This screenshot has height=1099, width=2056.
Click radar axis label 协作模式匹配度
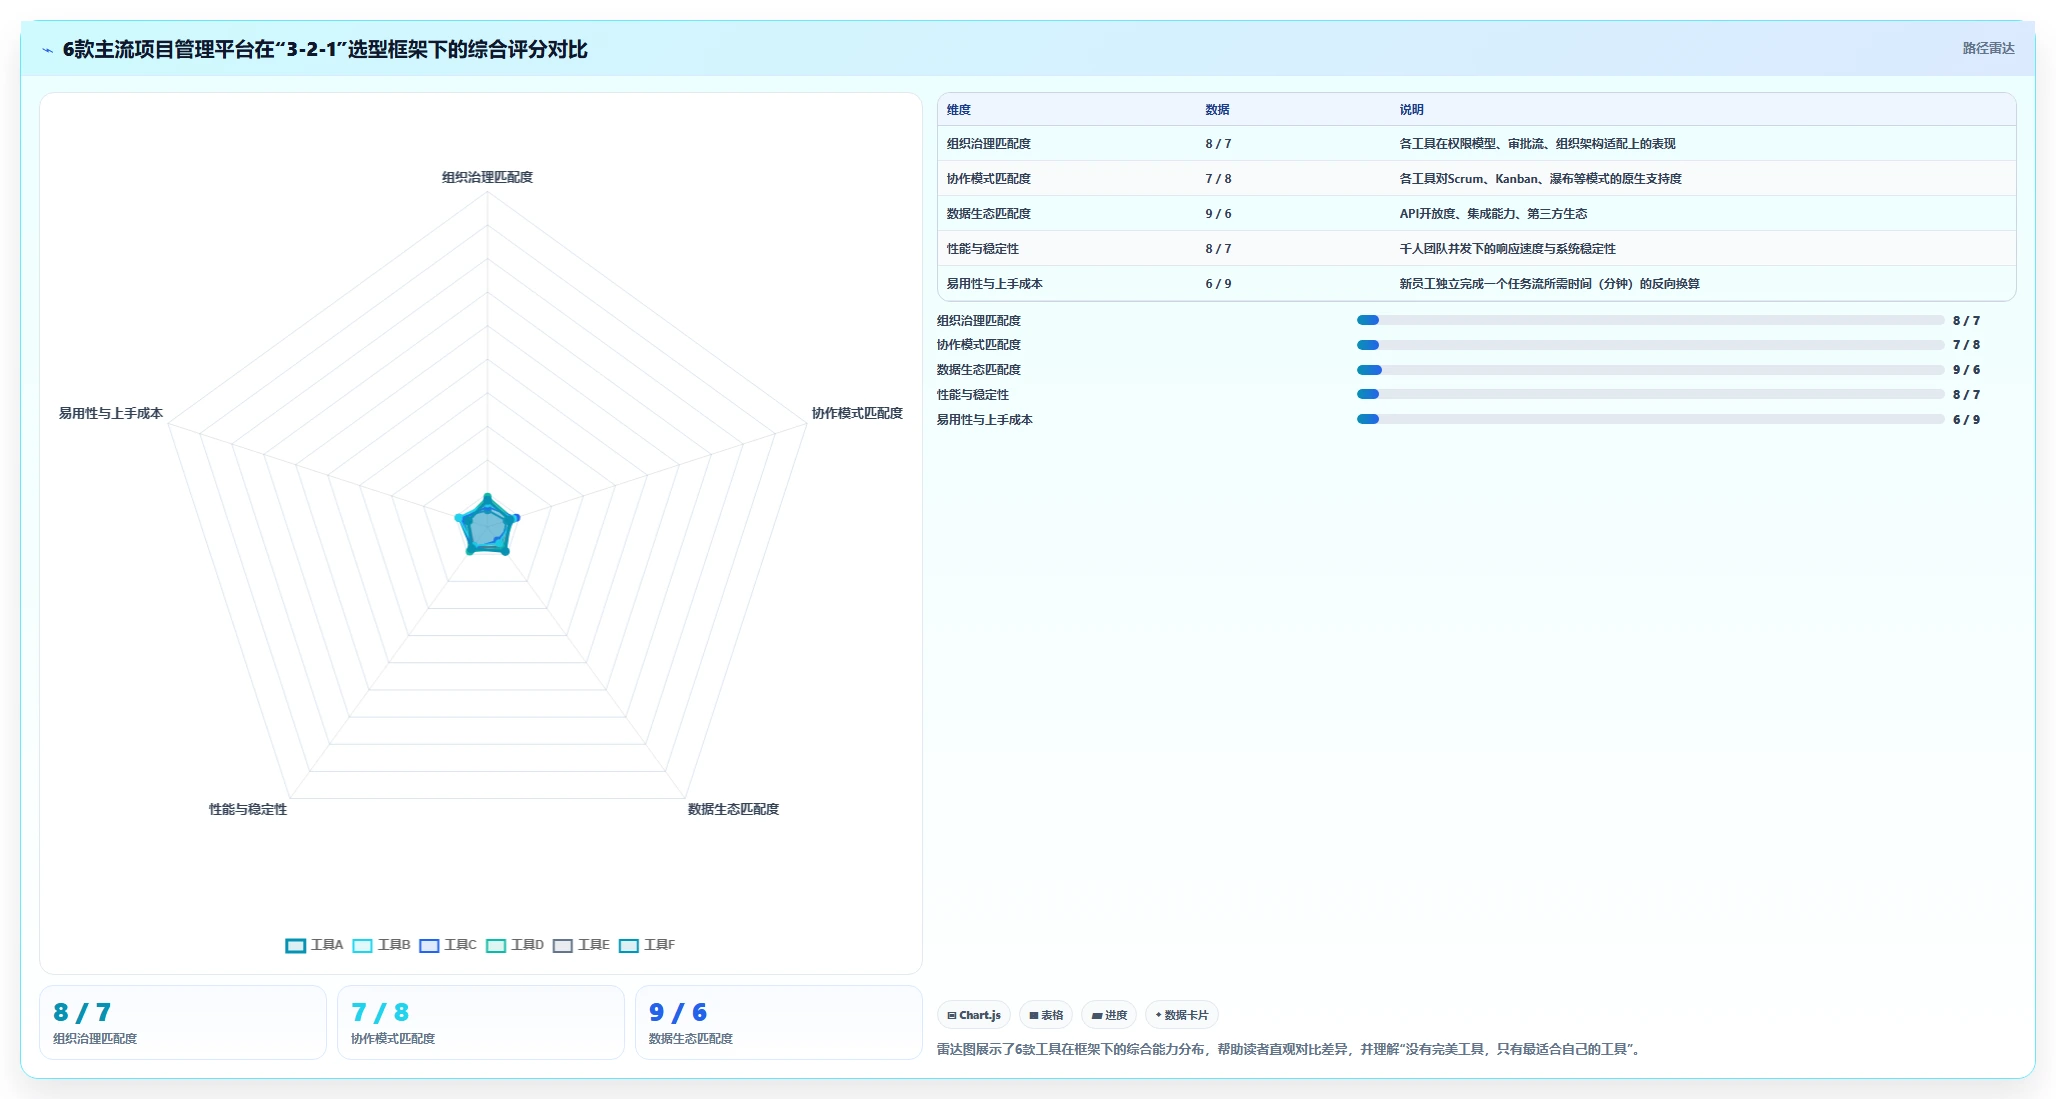857,413
